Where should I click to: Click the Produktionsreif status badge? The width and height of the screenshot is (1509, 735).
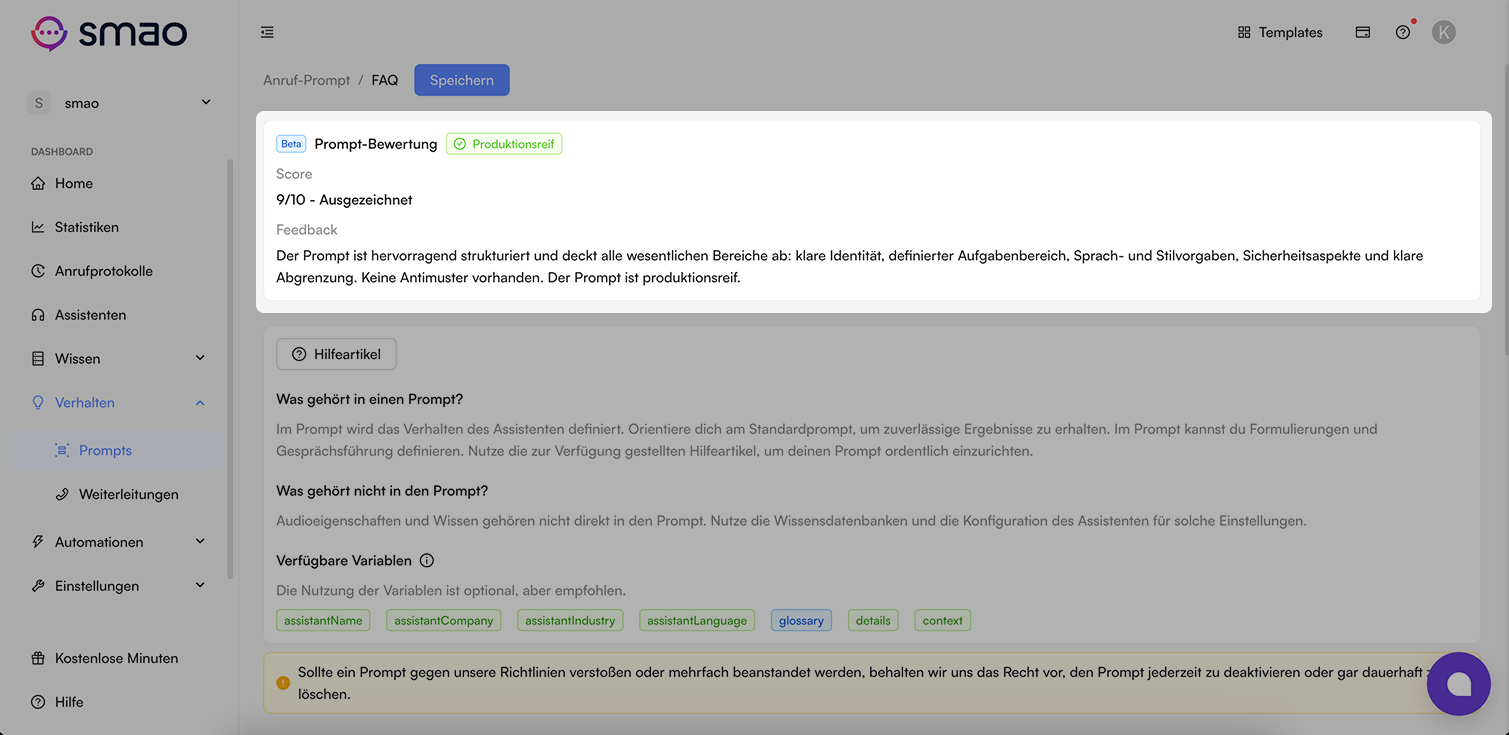pos(504,144)
